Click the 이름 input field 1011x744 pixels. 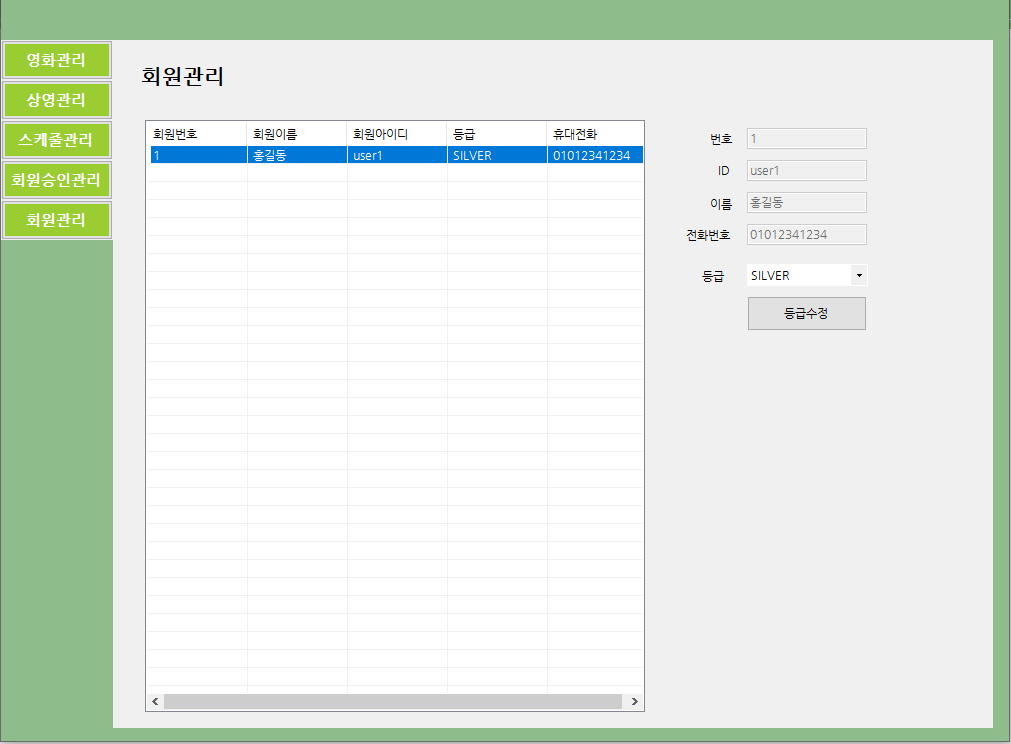click(806, 202)
